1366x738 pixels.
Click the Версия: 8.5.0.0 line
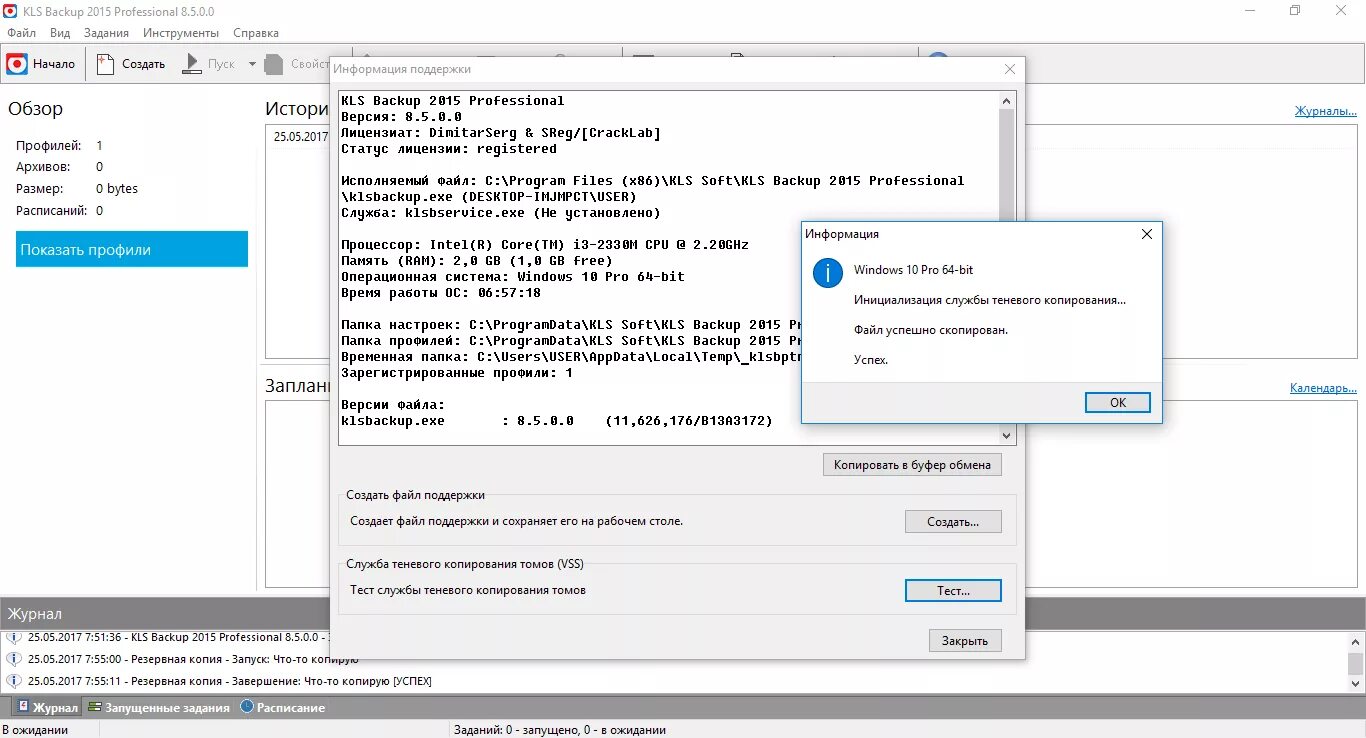point(401,117)
